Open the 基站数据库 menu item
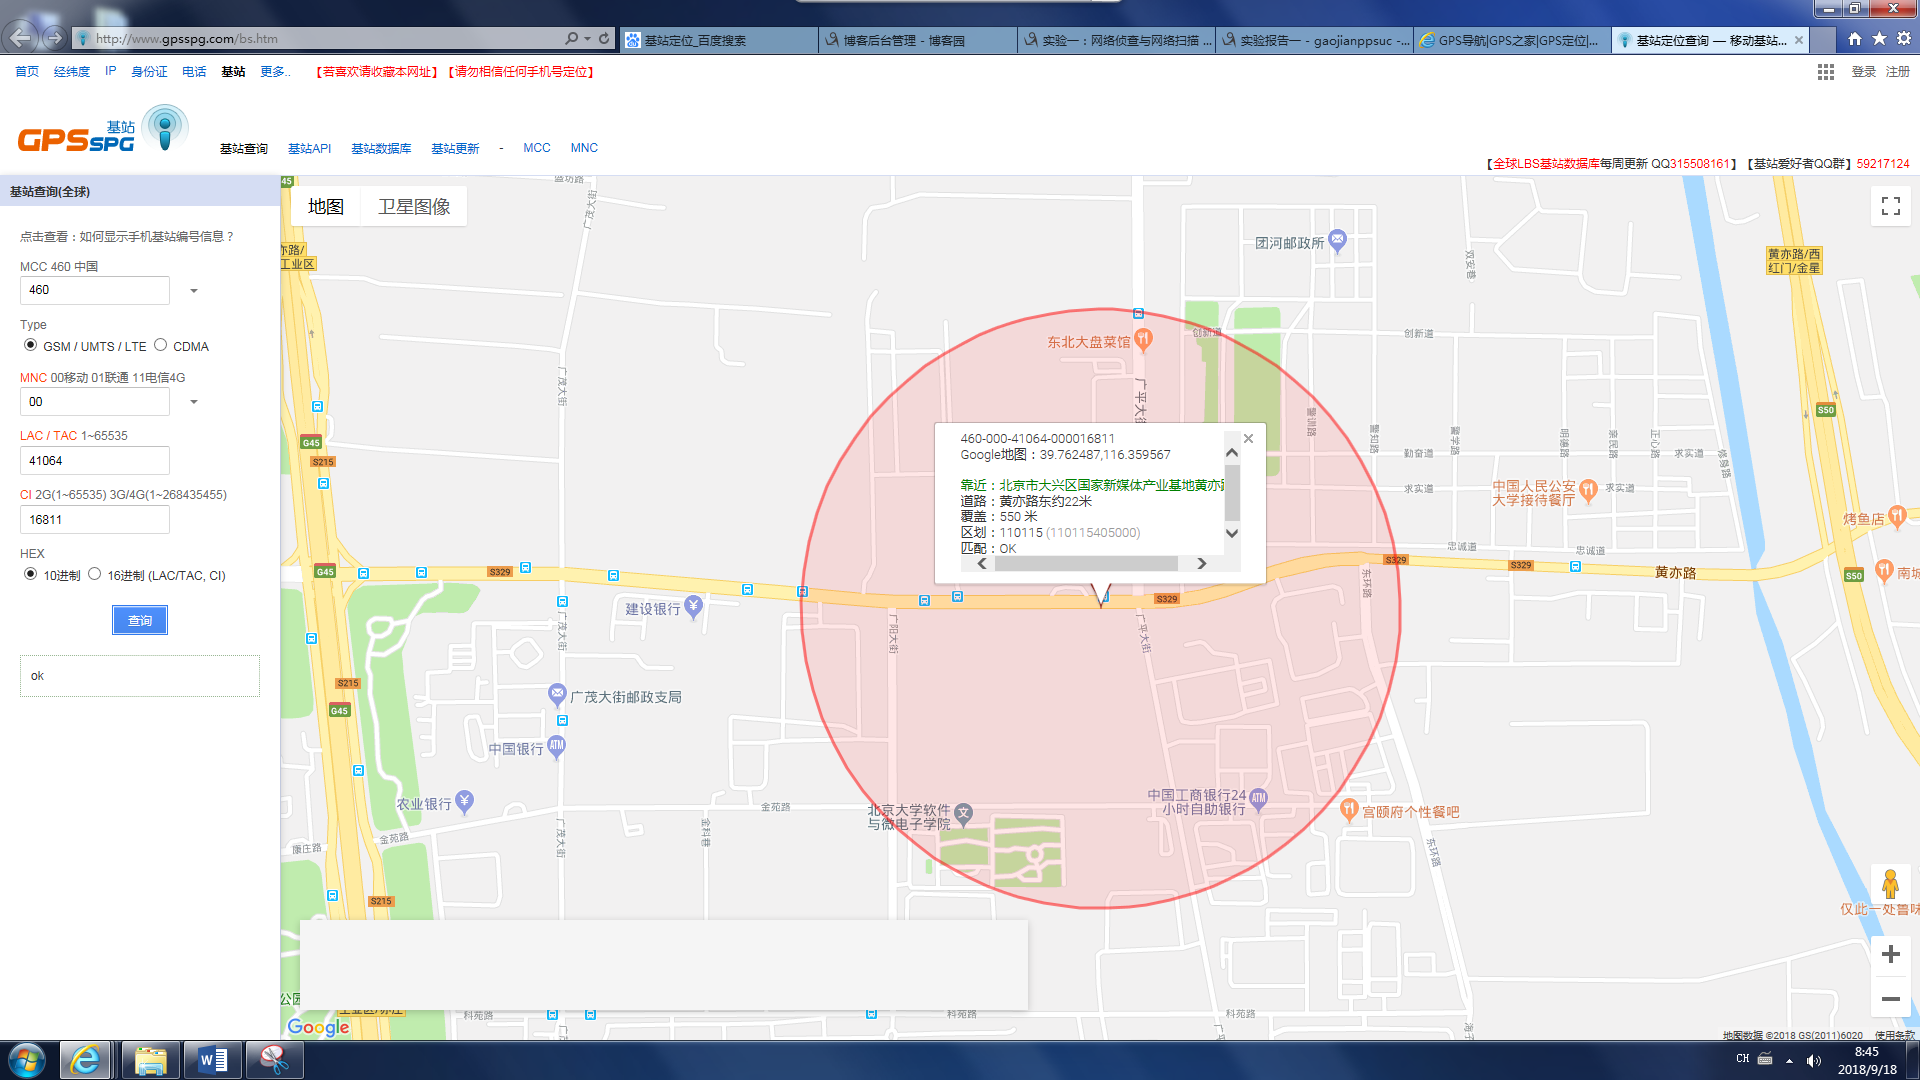1920x1080 pixels. pos(381,148)
